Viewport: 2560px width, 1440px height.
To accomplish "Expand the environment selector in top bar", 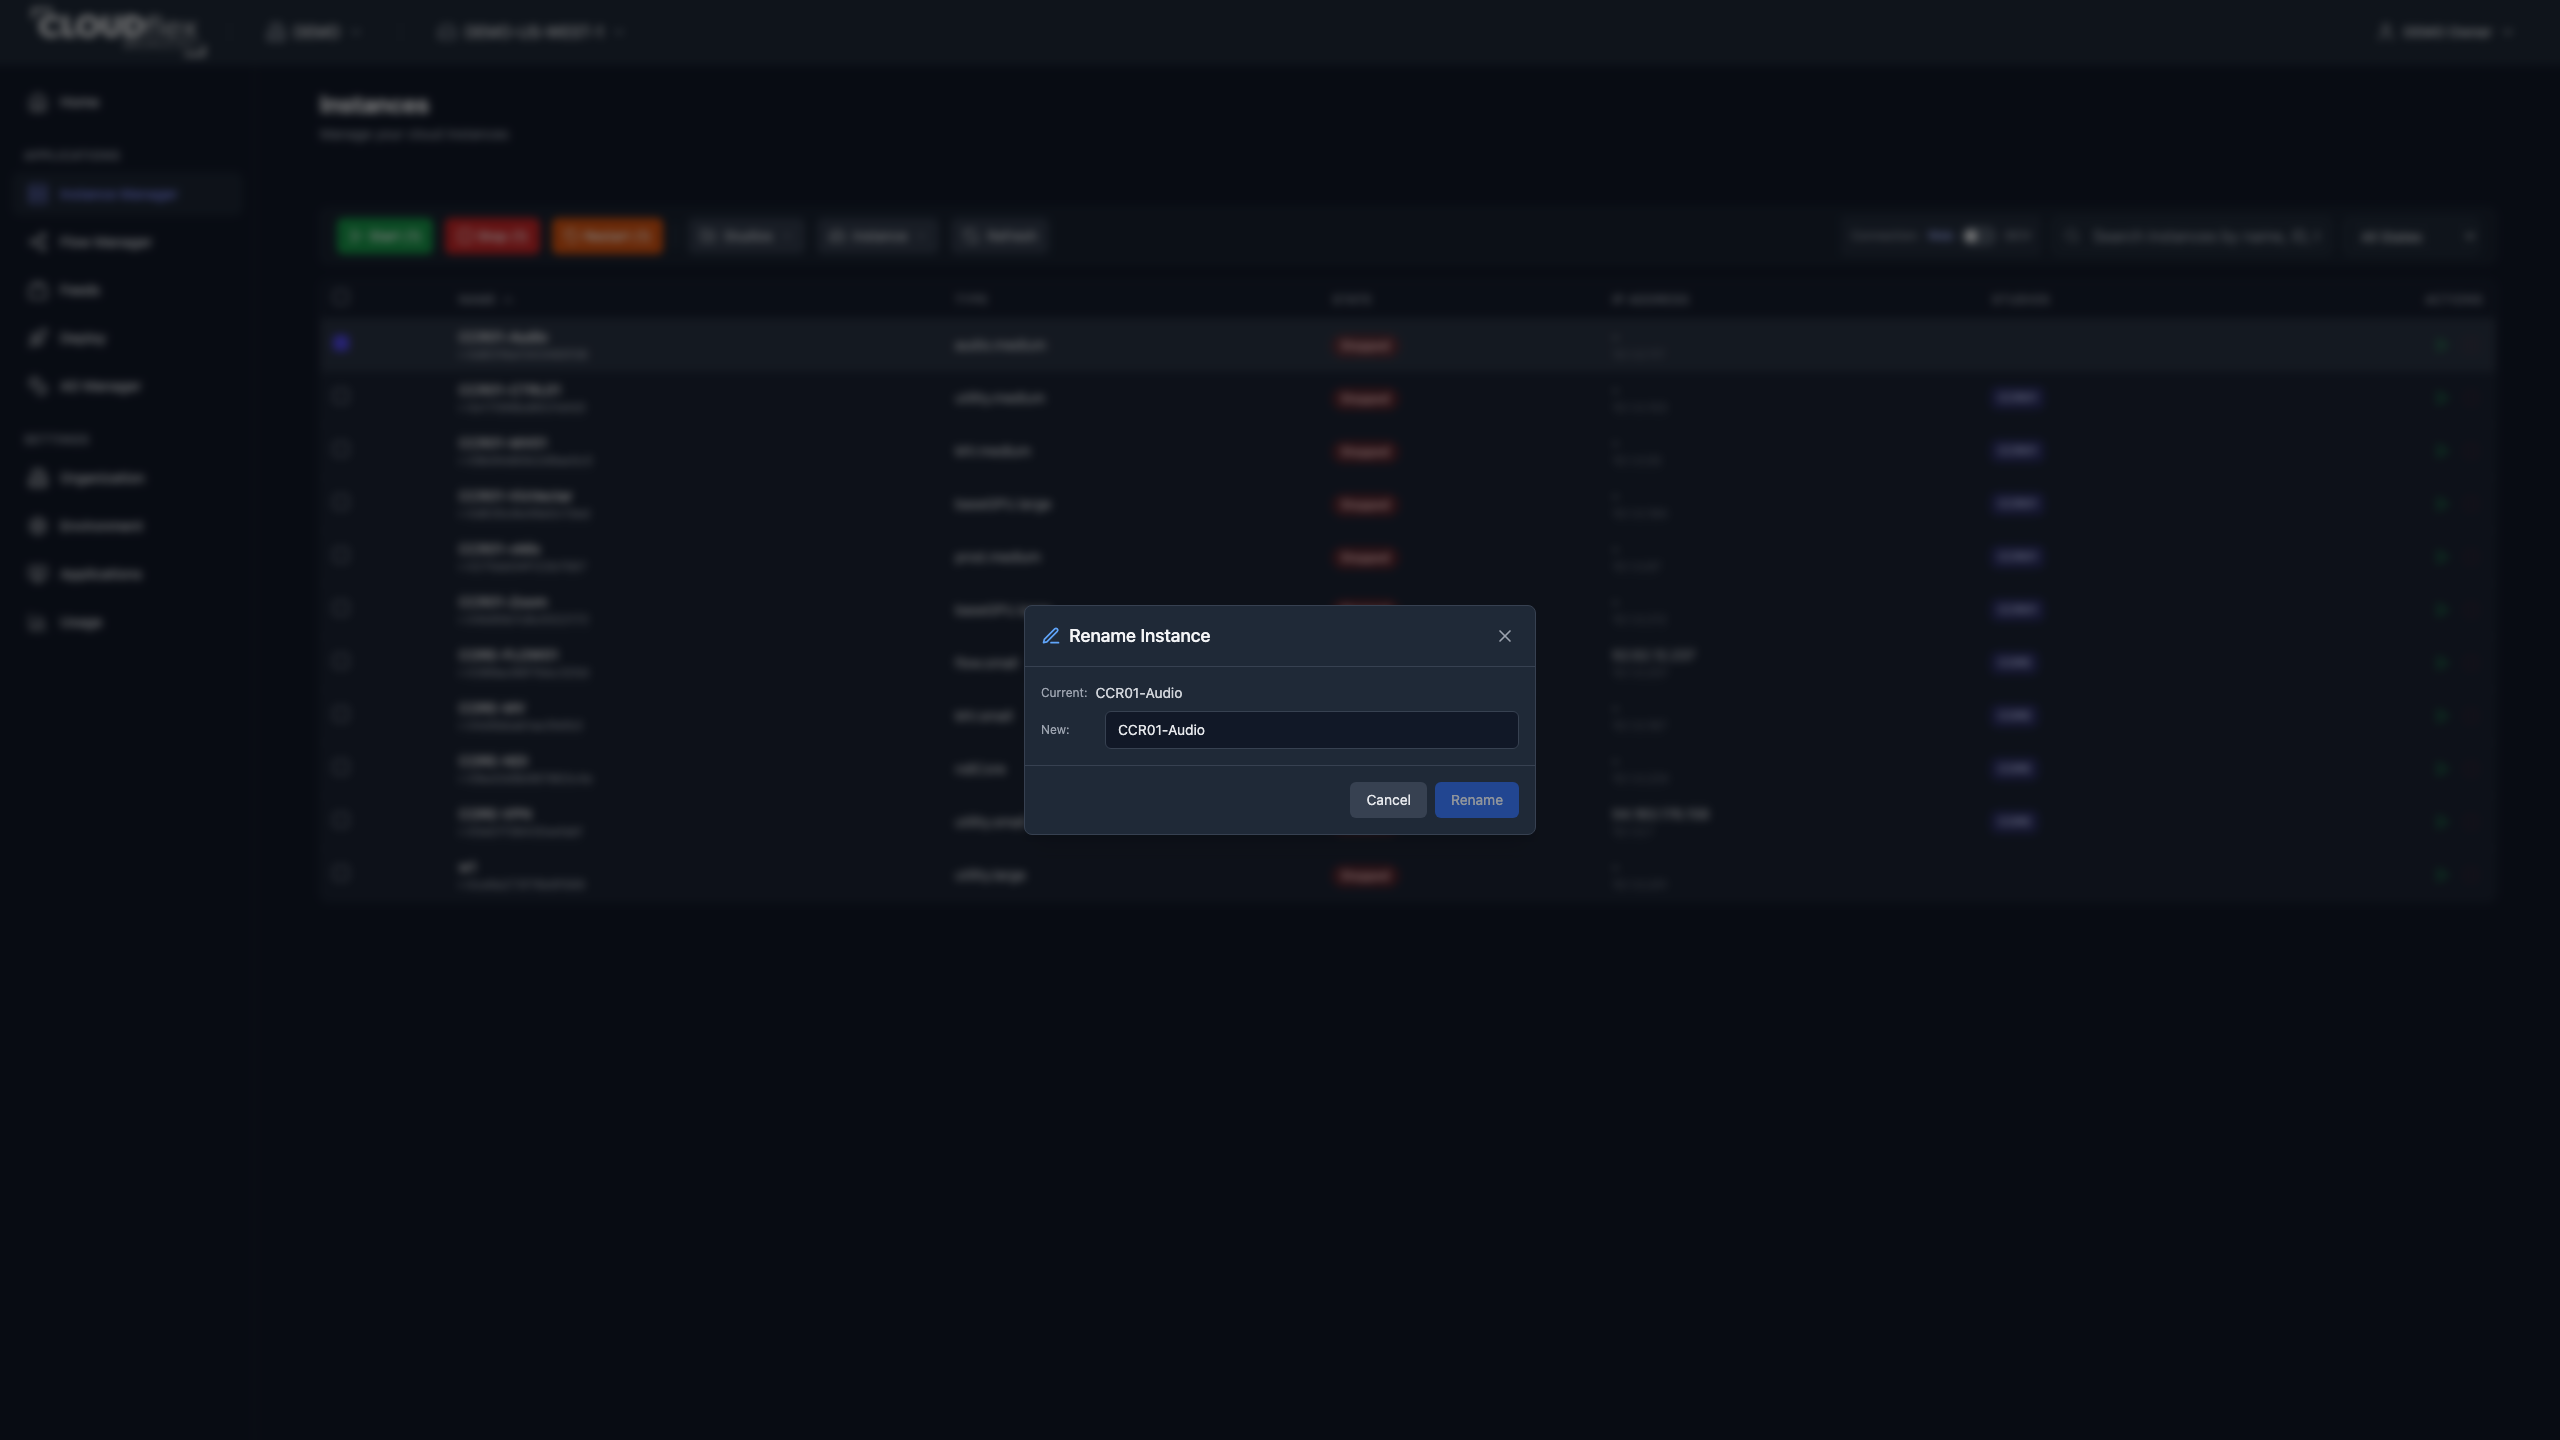I will click(x=530, y=32).
